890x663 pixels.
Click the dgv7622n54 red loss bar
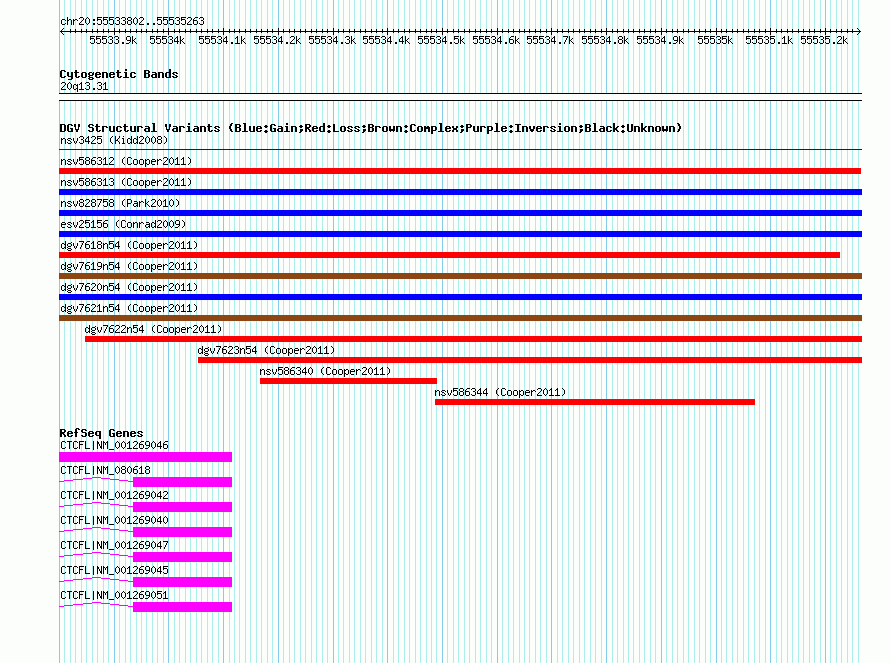coord(473,339)
